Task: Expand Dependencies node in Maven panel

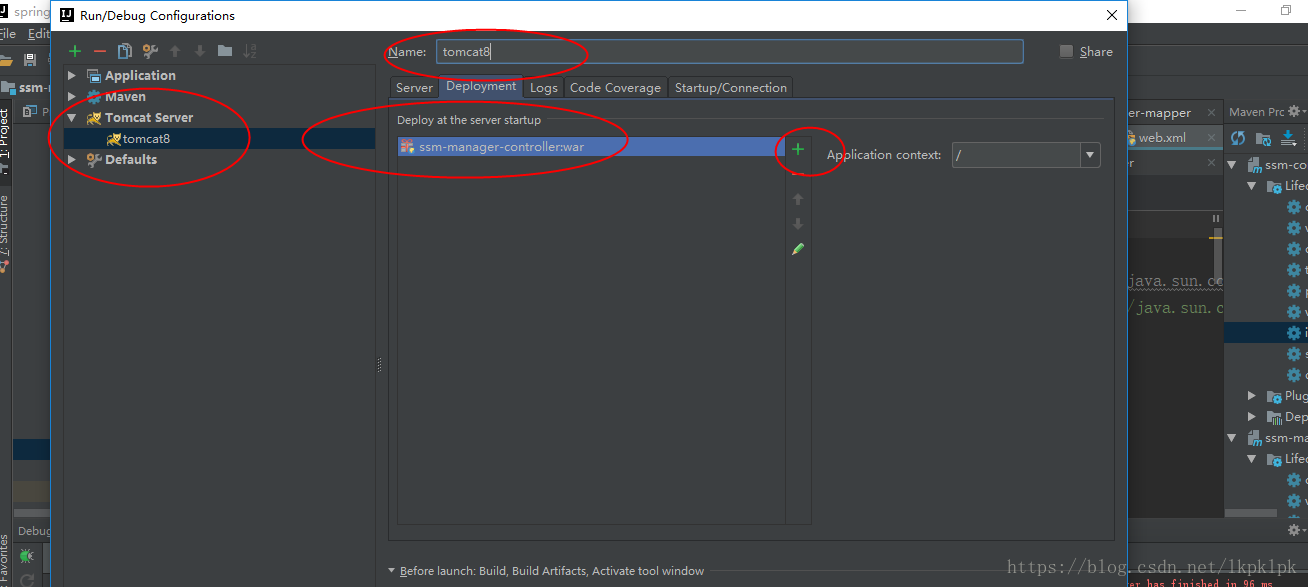Action: [x=1252, y=417]
